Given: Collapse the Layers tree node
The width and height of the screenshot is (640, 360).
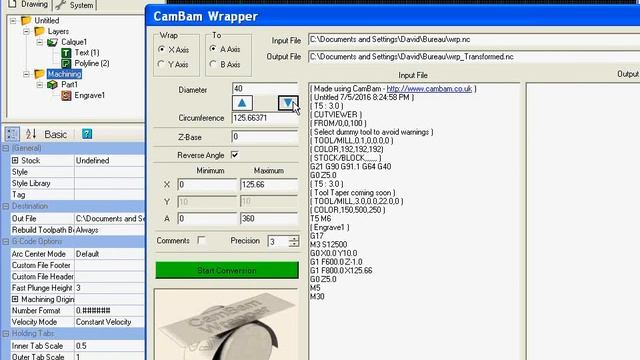Looking at the screenshot, I should 27,31.
